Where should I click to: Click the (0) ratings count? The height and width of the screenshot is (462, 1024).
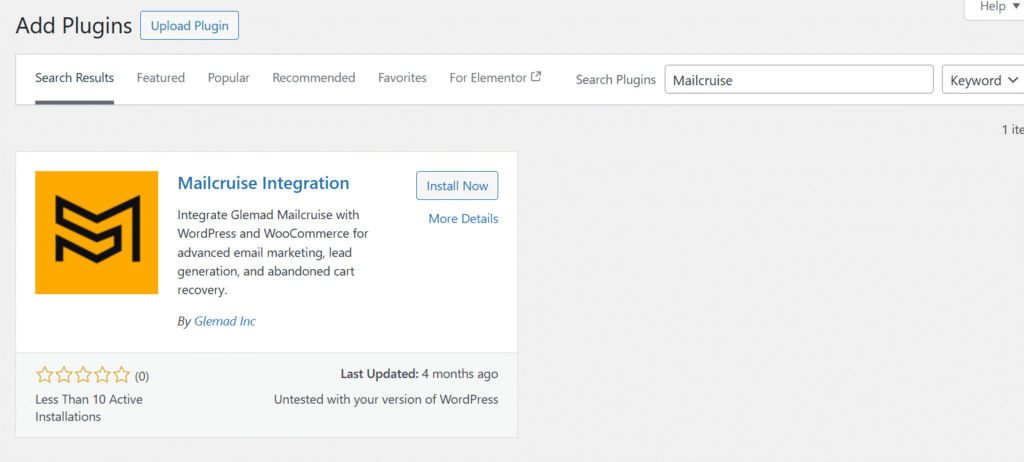pyautogui.click(x=142, y=376)
